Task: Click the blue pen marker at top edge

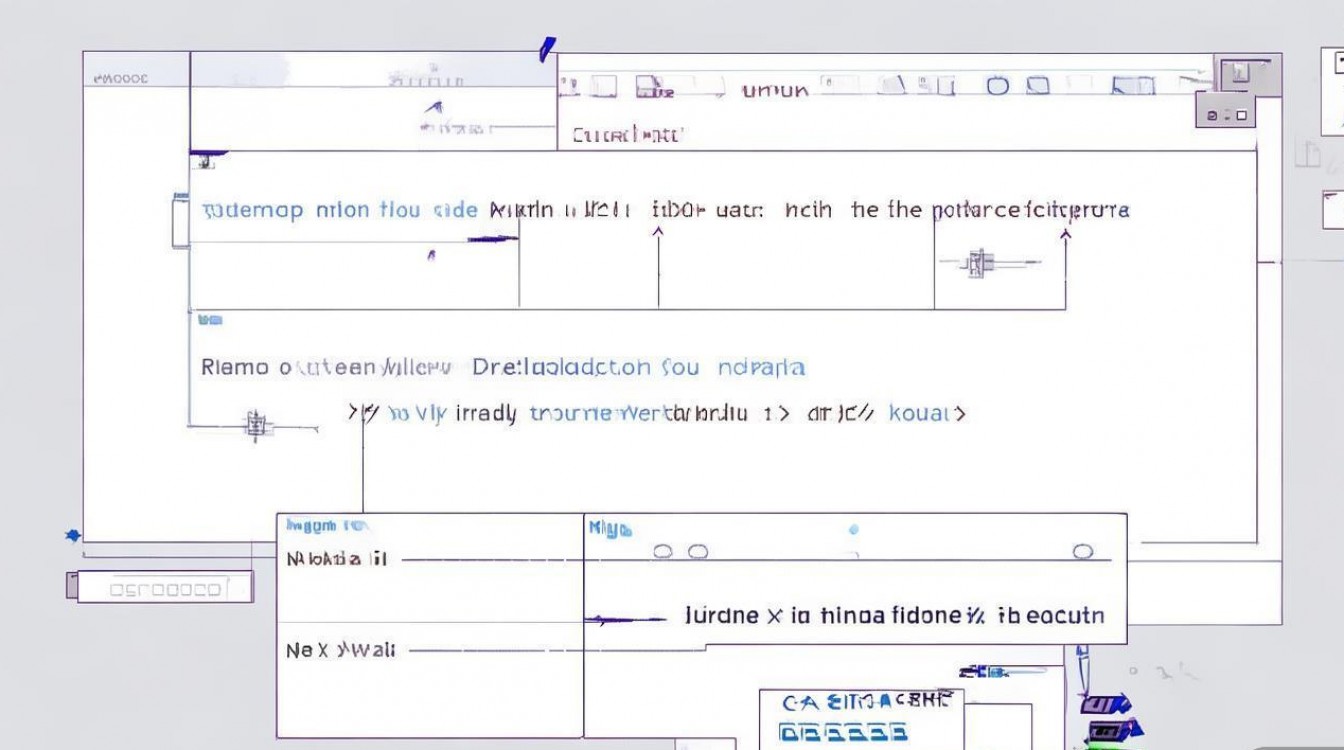Action: (x=546, y=49)
